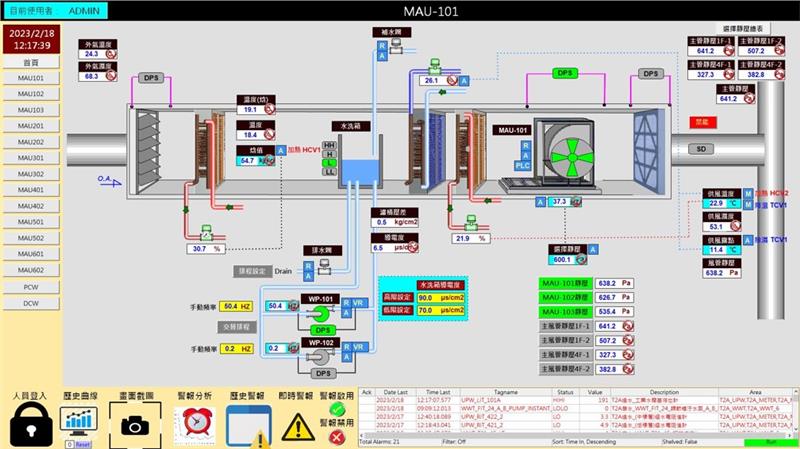Screen dimensions: 800x449
Task: Click trend icon next to conductivity 6.5
Action: (x=413, y=247)
